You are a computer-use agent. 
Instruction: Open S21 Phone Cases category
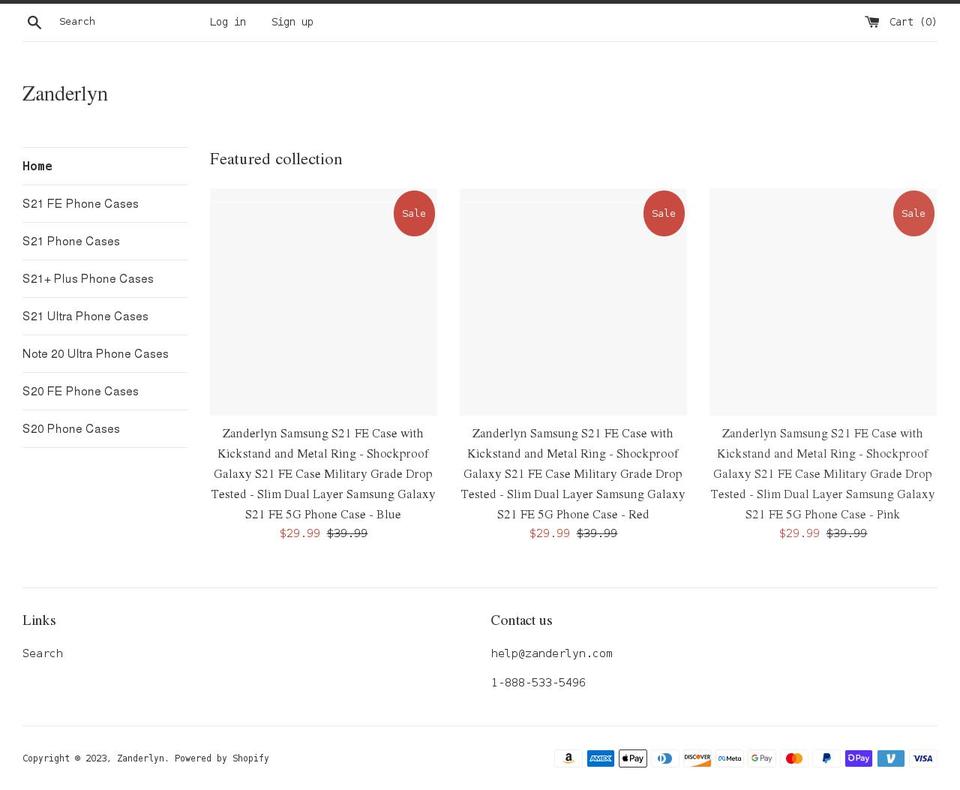pos(71,241)
